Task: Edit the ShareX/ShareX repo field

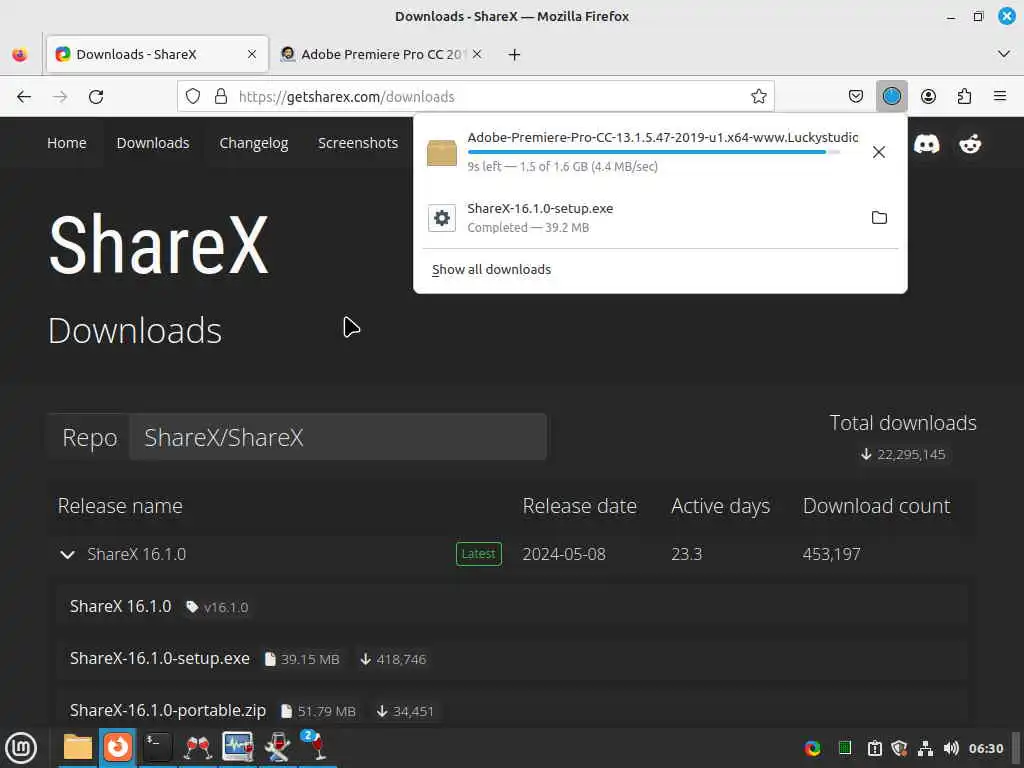Action: point(338,437)
